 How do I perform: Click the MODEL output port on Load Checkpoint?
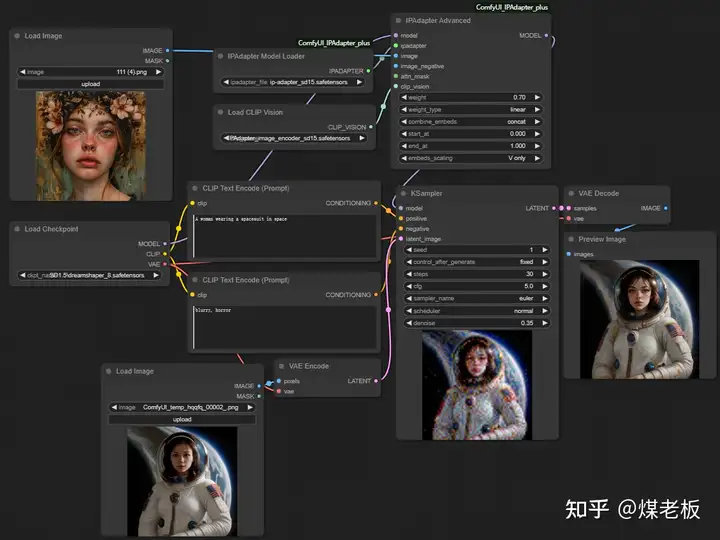click(x=165, y=244)
